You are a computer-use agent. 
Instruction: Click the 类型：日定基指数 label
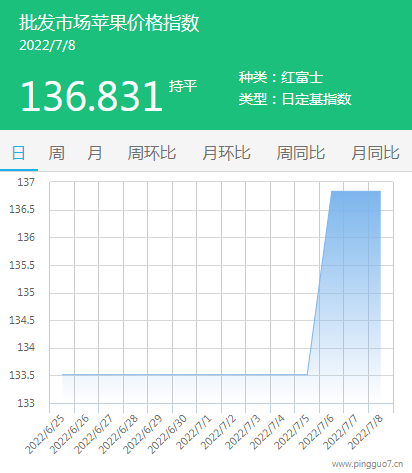295,99
